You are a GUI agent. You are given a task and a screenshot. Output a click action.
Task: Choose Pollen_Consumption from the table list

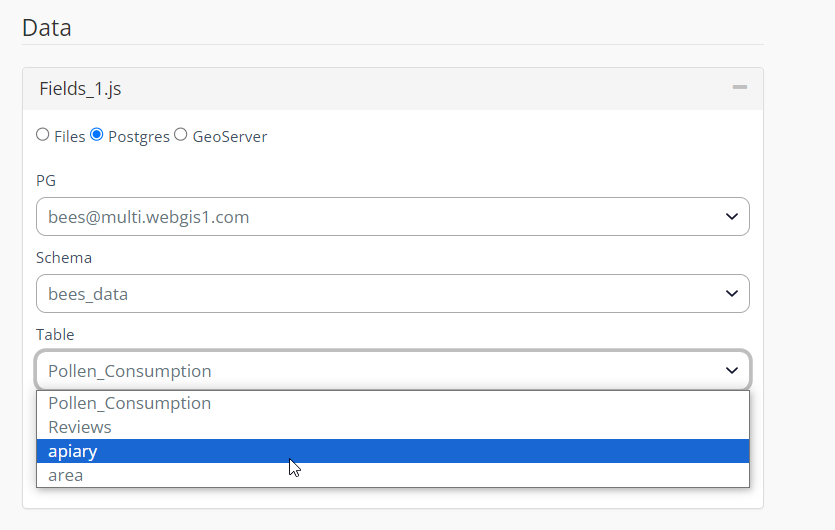(130, 403)
